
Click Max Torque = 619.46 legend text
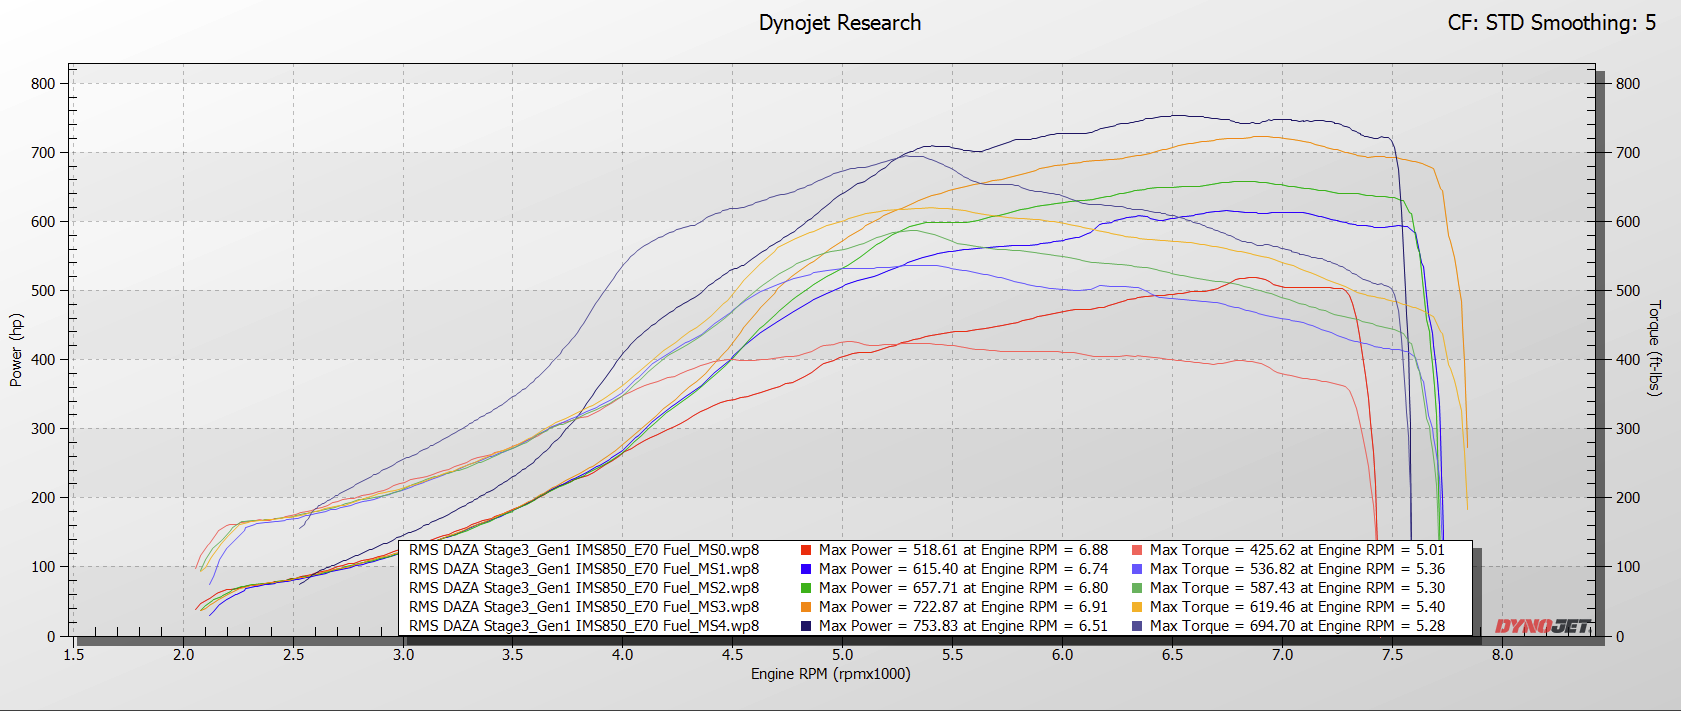(x=1297, y=607)
